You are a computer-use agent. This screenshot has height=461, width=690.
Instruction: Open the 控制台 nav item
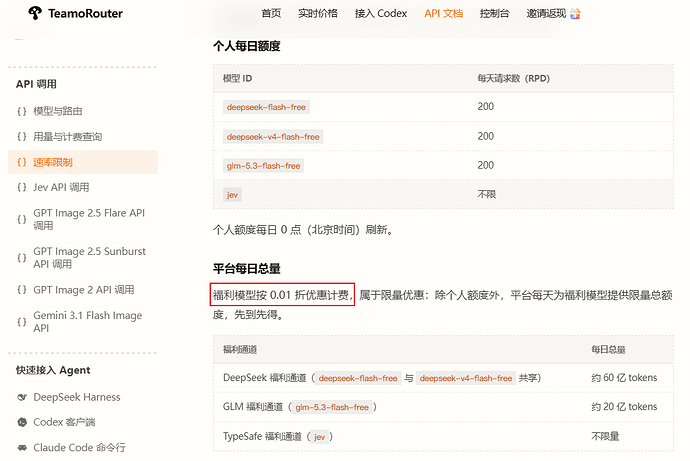[495, 13]
